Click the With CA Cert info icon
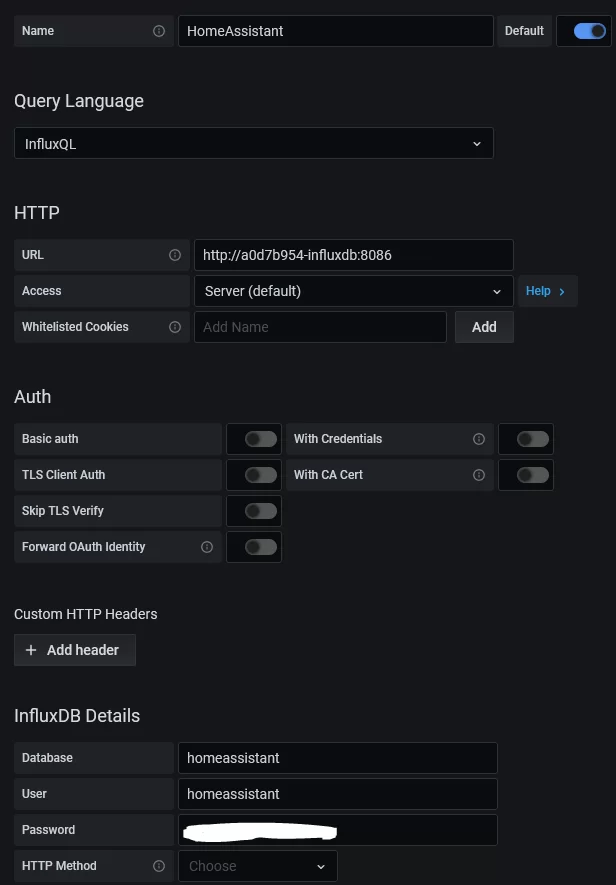616x885 pixels. coord(479,474)
